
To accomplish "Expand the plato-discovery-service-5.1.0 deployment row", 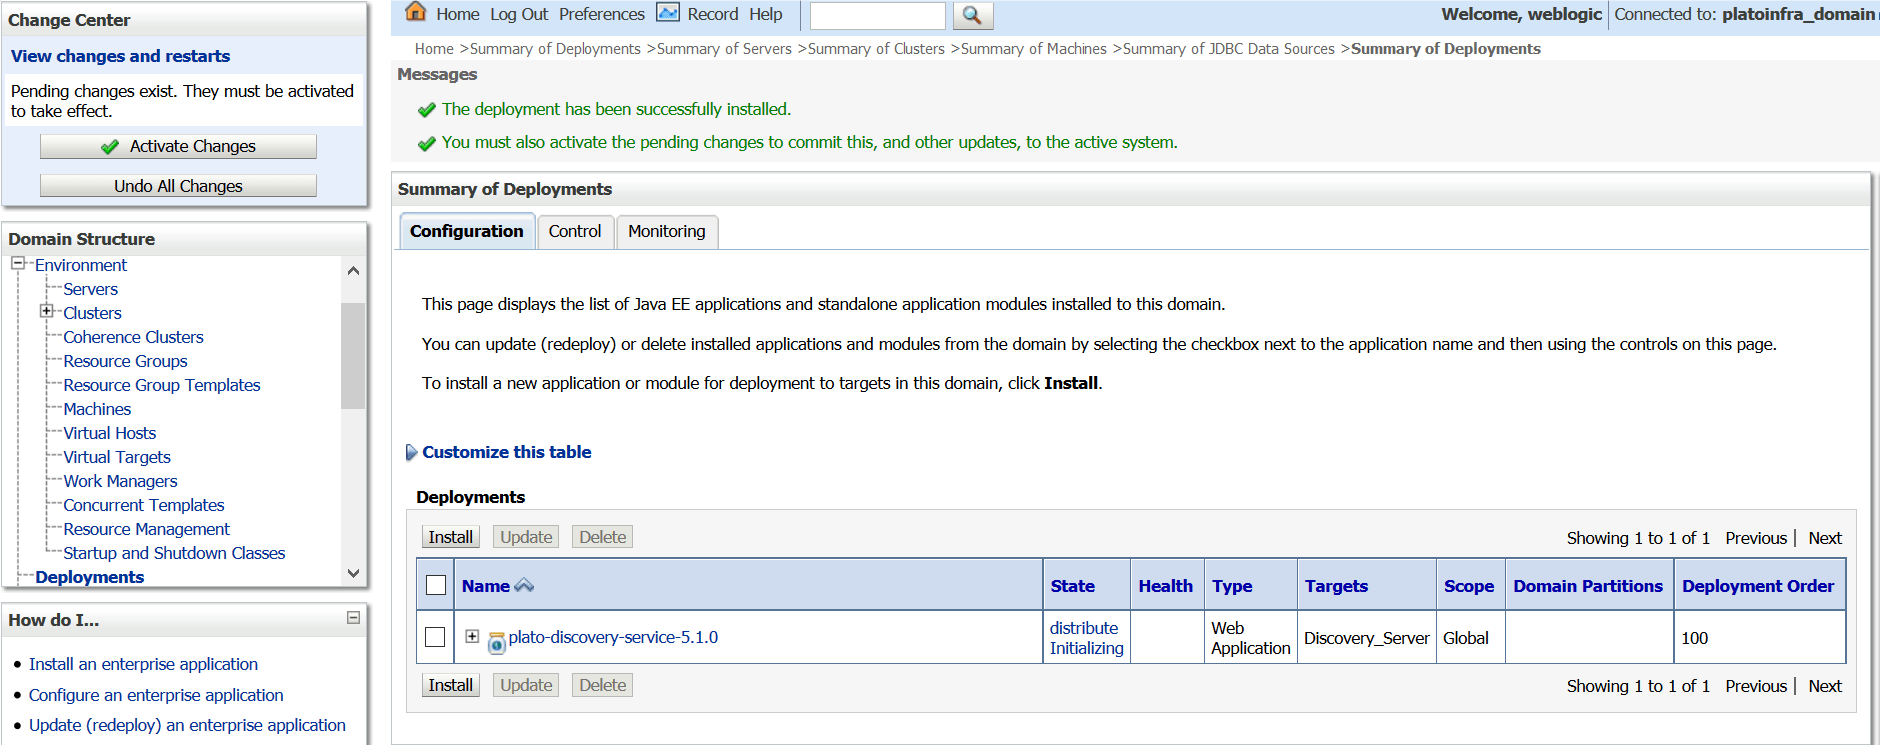I will click(x=472, y=636).
